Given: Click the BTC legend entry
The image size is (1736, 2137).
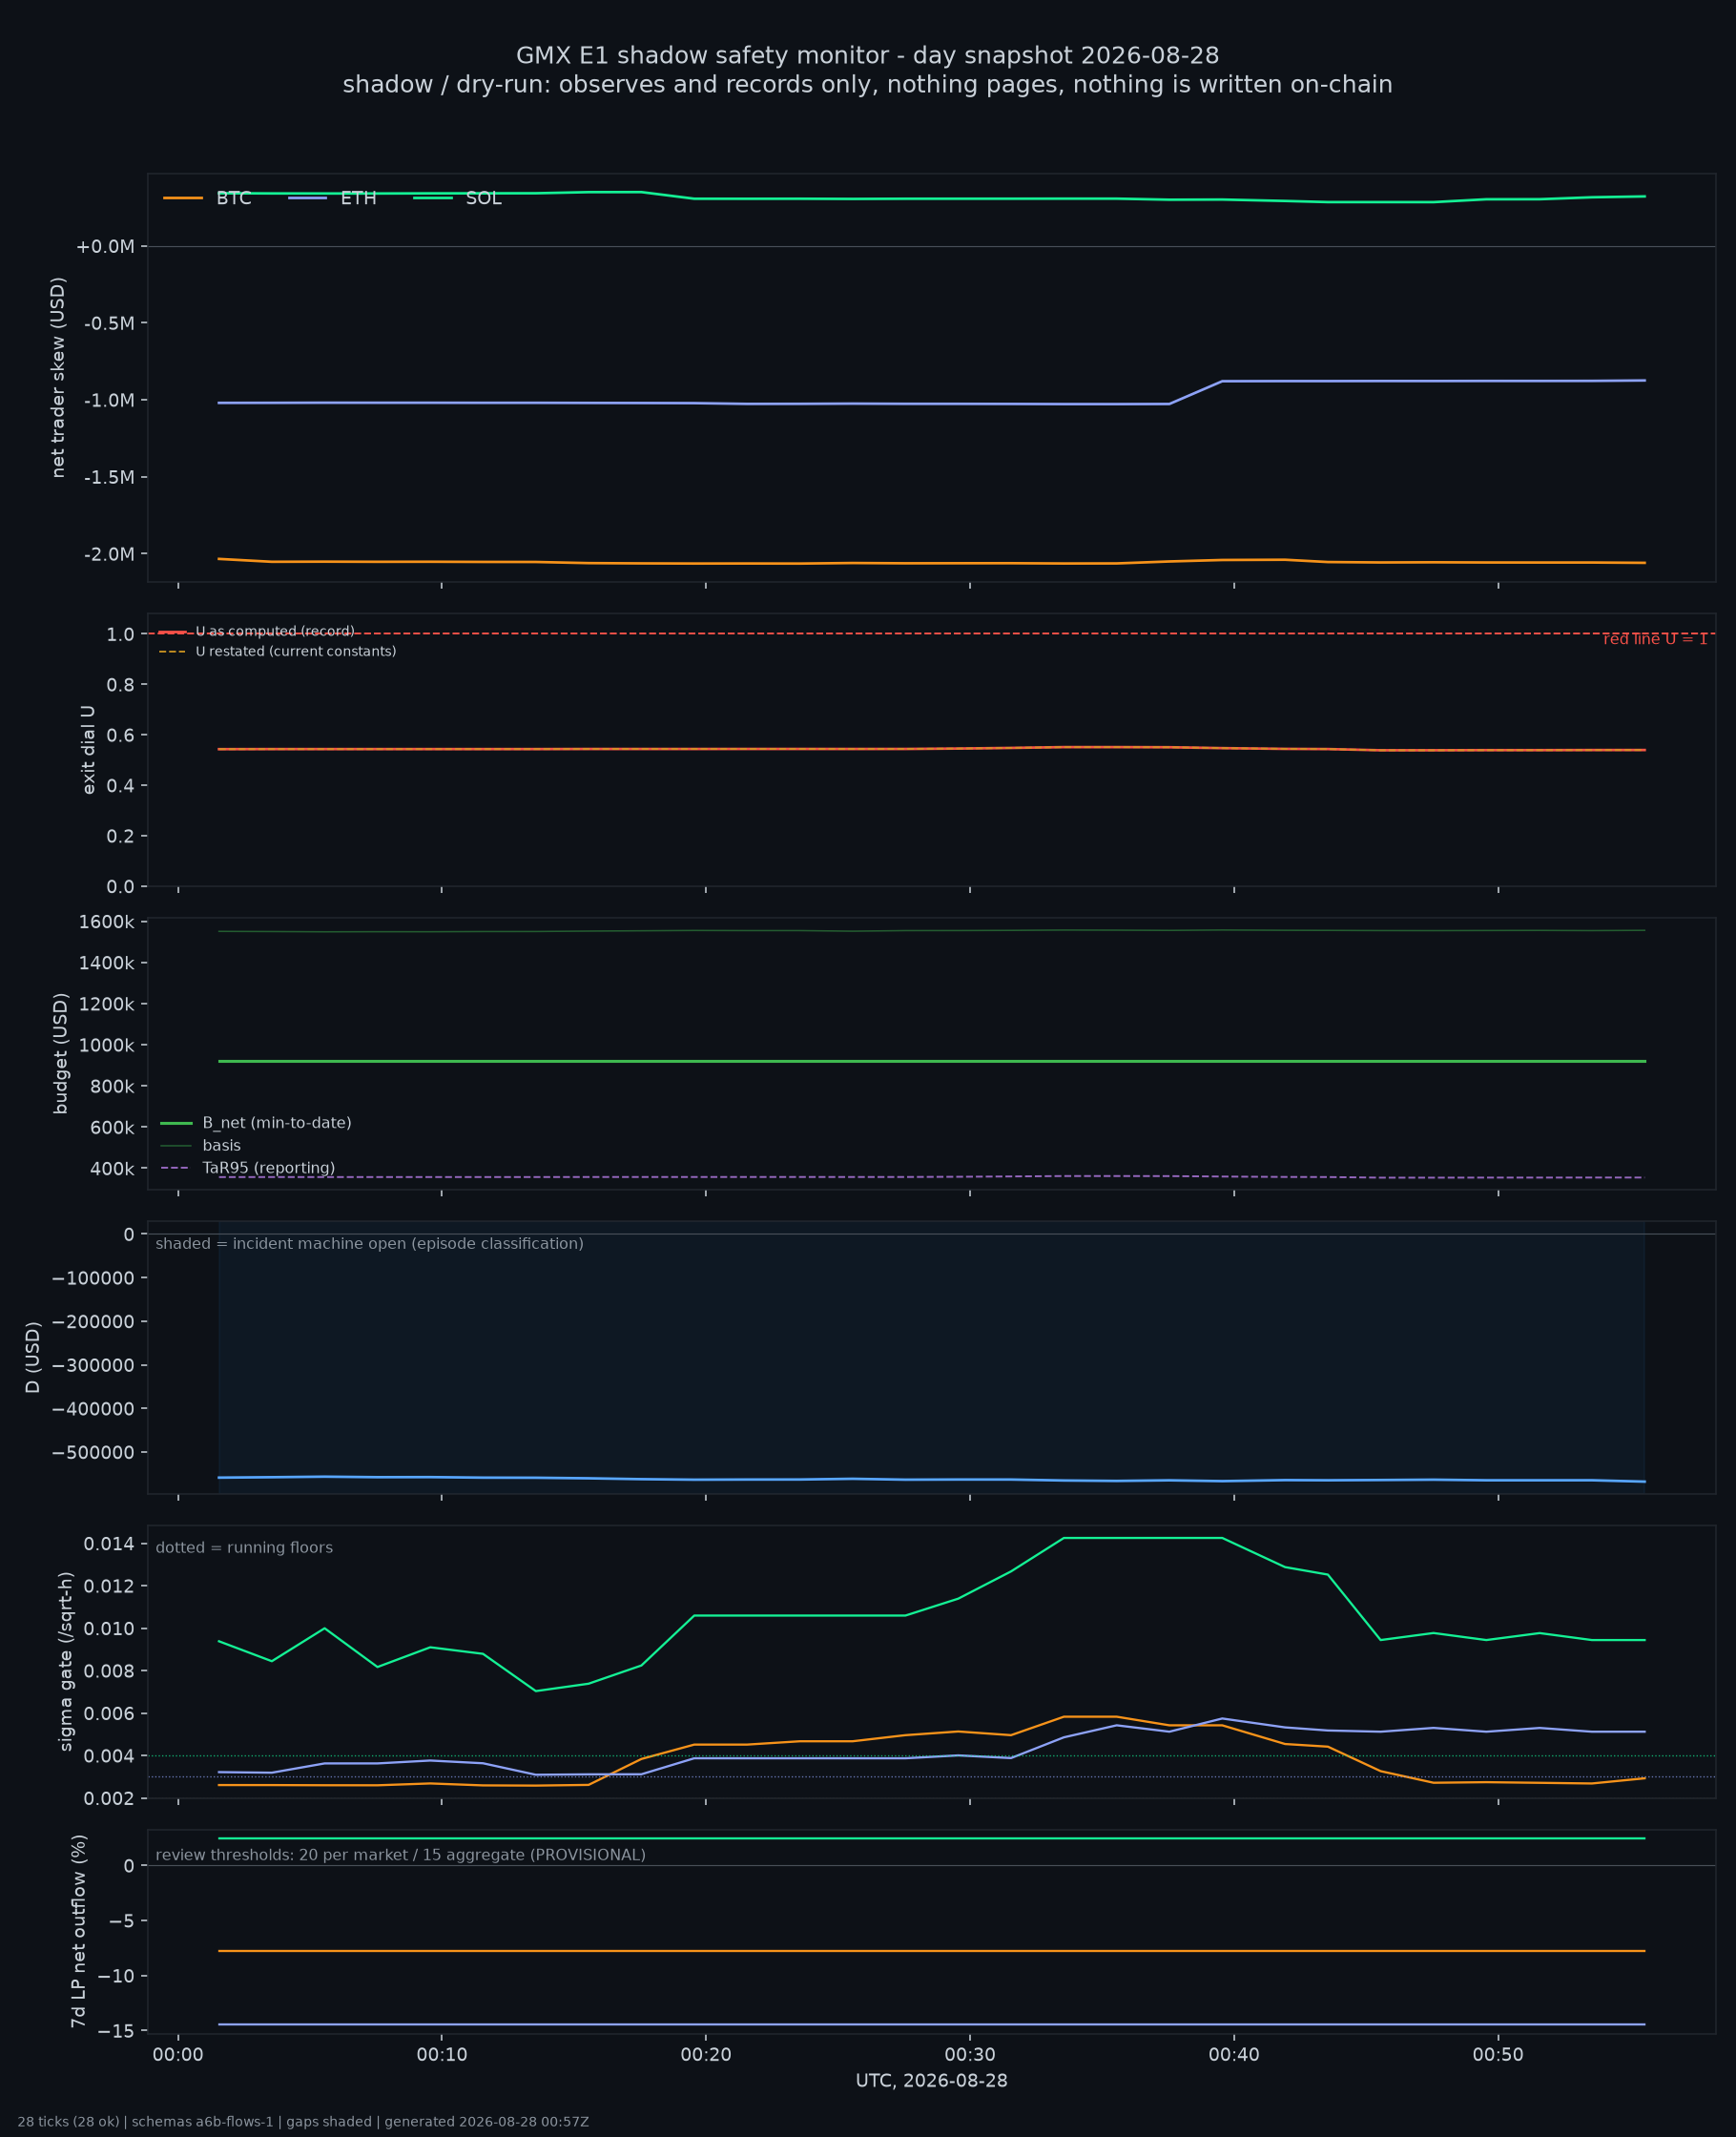Looking at the screenshot, I should [207, 198].
